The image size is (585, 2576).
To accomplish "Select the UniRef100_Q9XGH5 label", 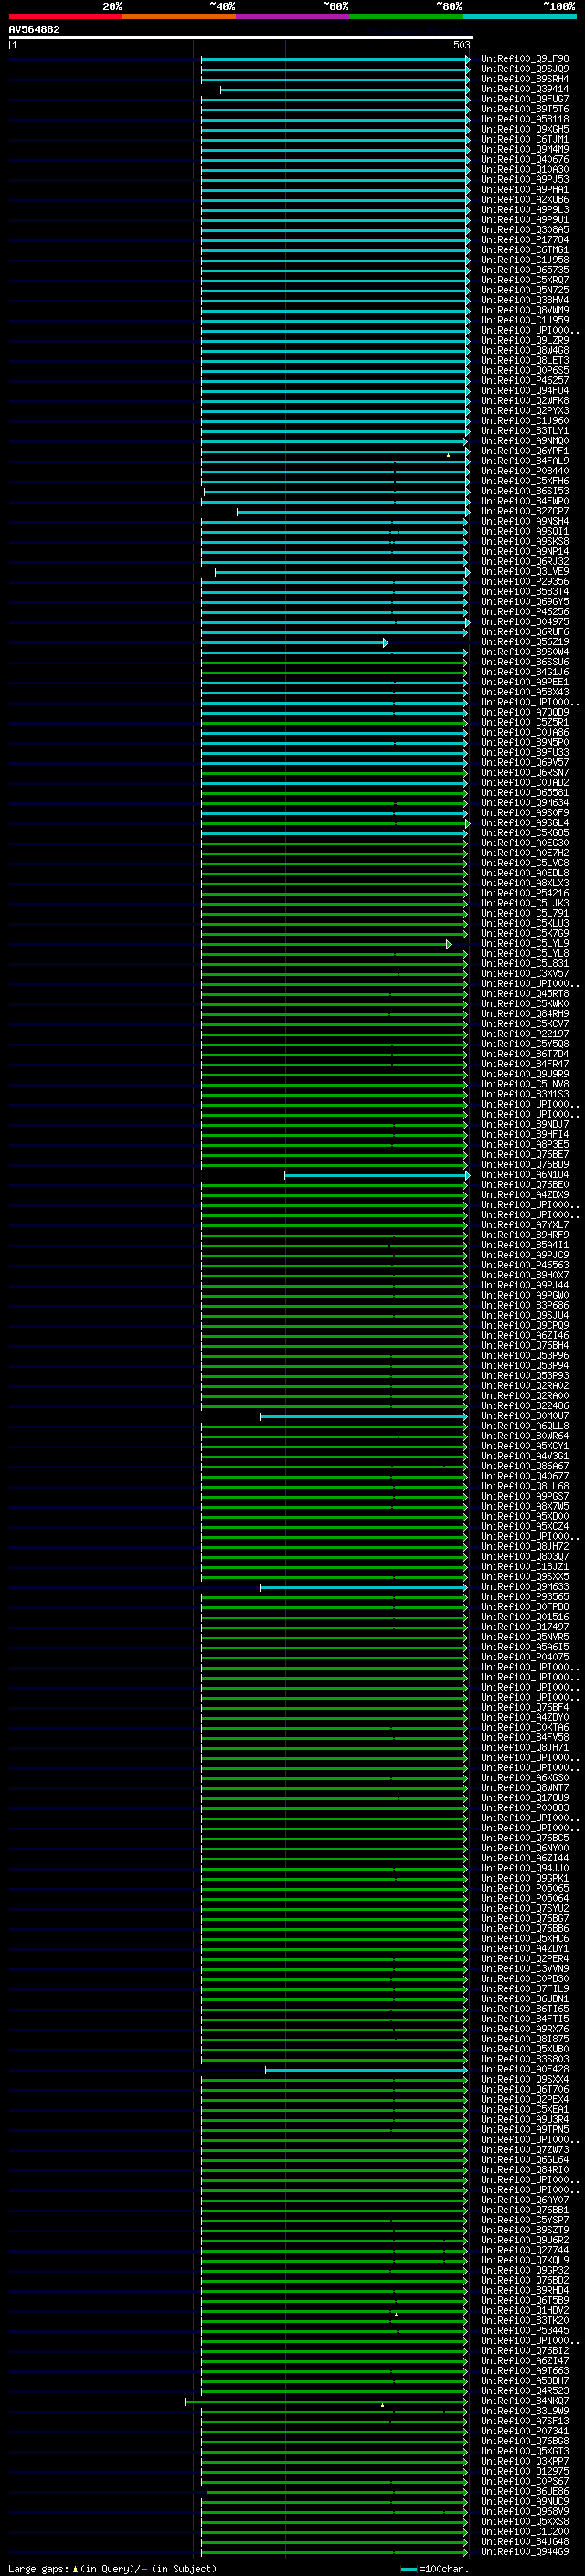I will tap(525, 129).
